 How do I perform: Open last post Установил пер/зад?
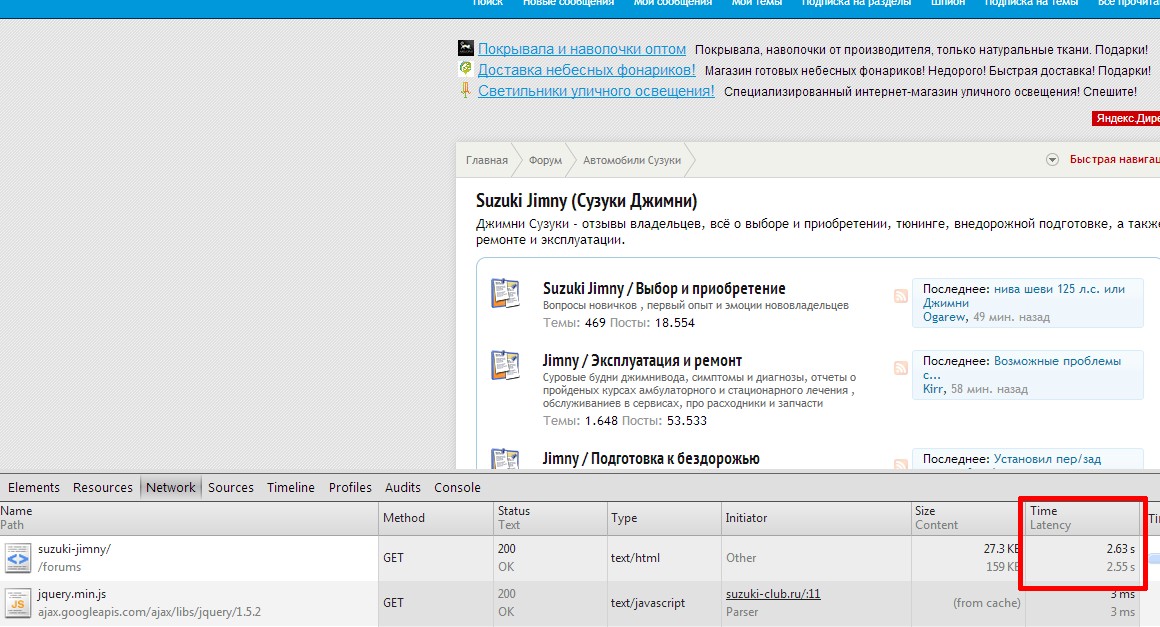coord(1047,459)
